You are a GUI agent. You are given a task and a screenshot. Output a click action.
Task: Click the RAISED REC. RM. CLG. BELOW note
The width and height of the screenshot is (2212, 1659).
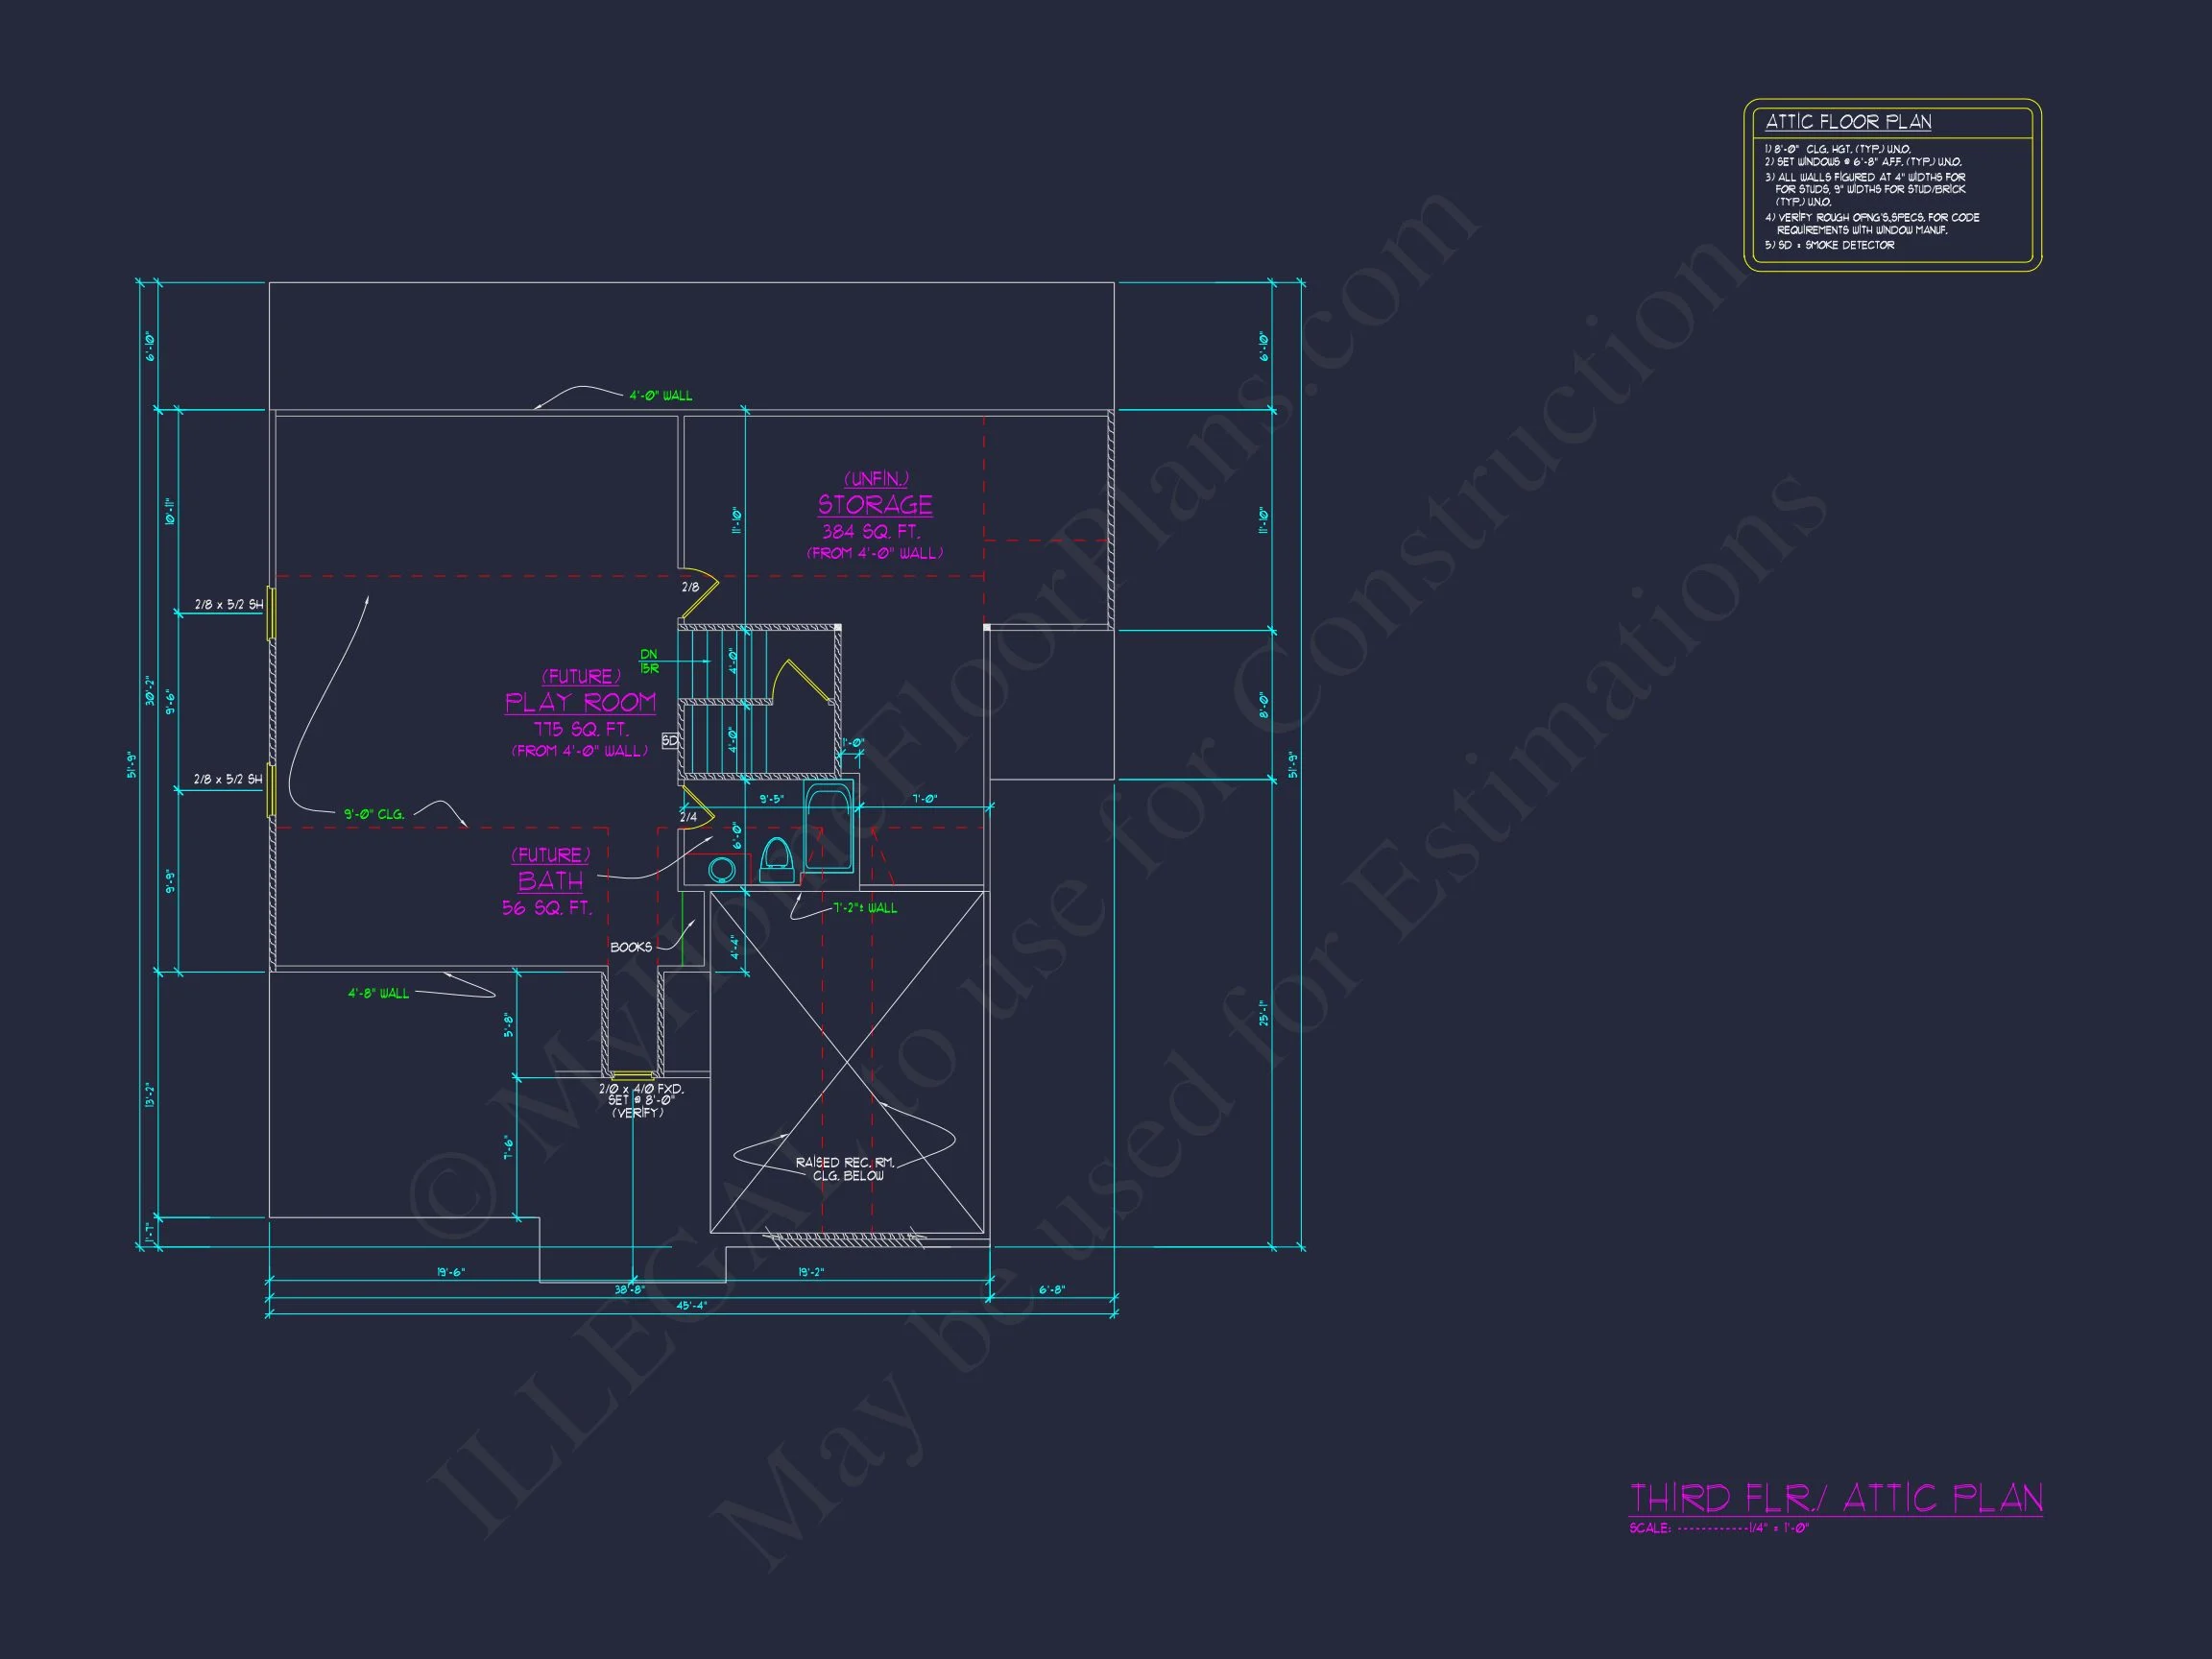[846, 1169]
